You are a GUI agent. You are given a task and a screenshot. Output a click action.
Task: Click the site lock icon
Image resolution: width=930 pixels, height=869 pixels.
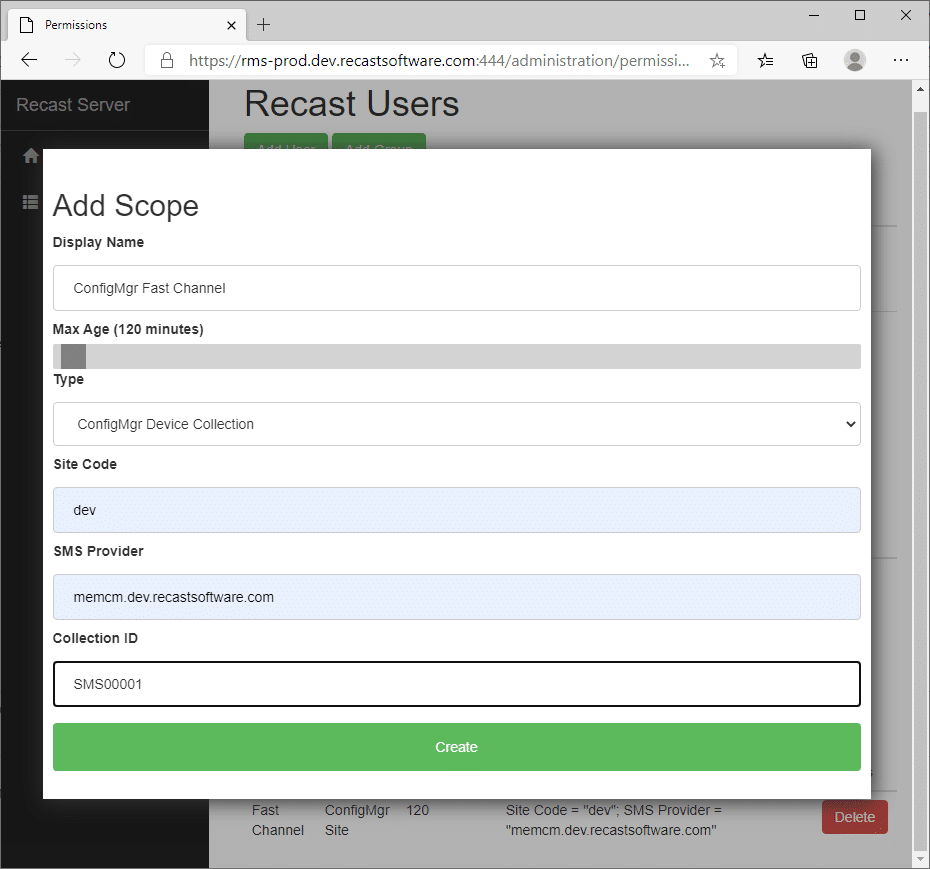pyautogui.click(x=167, y=60)
